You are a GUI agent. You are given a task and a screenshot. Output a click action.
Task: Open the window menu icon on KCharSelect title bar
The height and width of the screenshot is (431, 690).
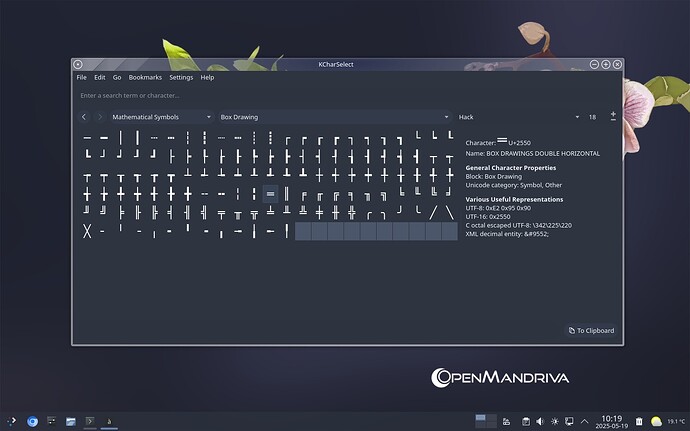(78, 64)
